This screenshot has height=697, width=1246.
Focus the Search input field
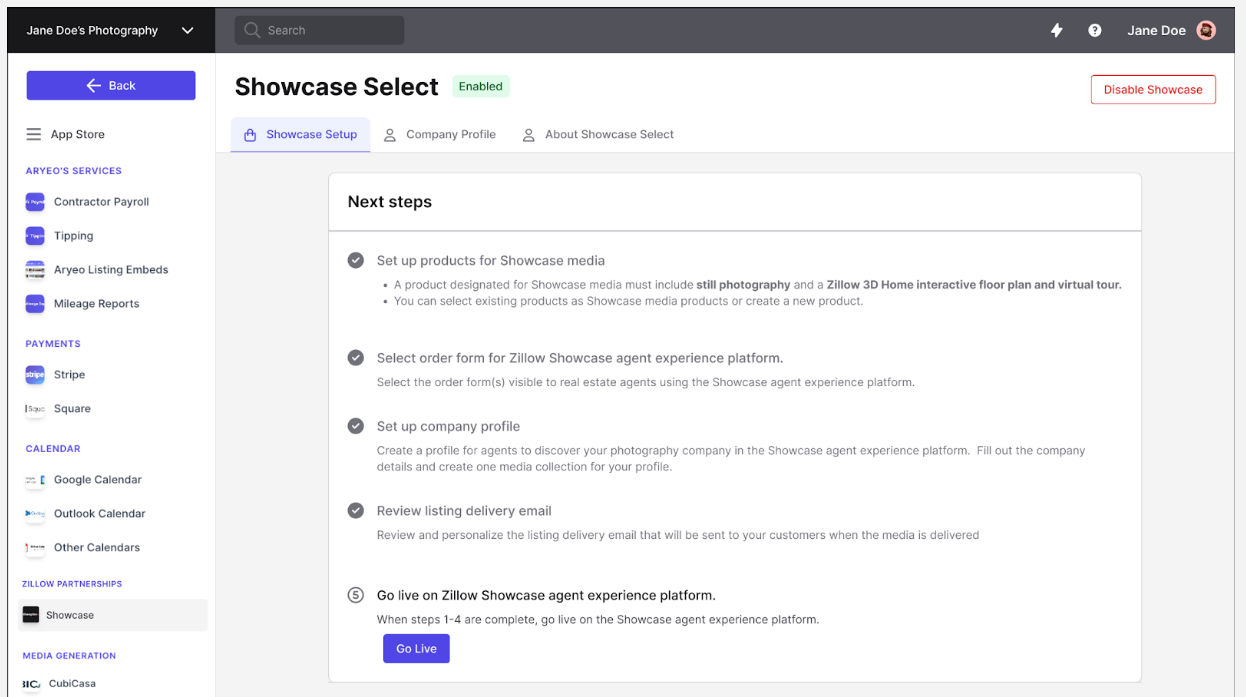(x=320, y=30)
